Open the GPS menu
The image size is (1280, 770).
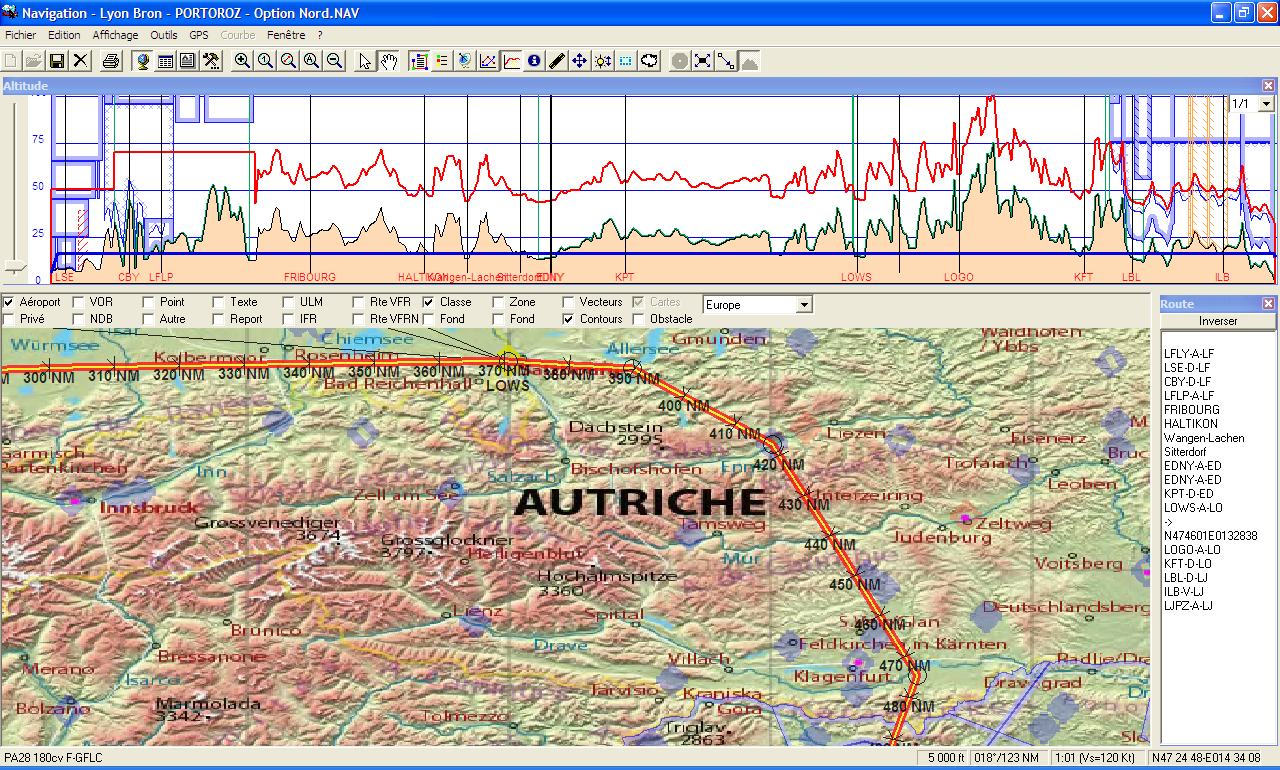(199, 35)
